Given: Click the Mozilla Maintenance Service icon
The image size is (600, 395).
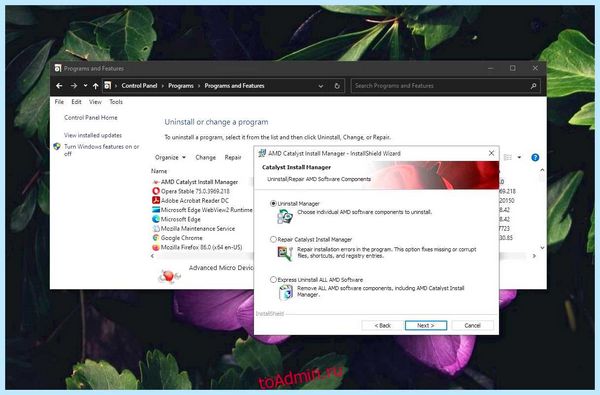Looking at the screenshot, I should pyautogui.click(x=156, y=229).
